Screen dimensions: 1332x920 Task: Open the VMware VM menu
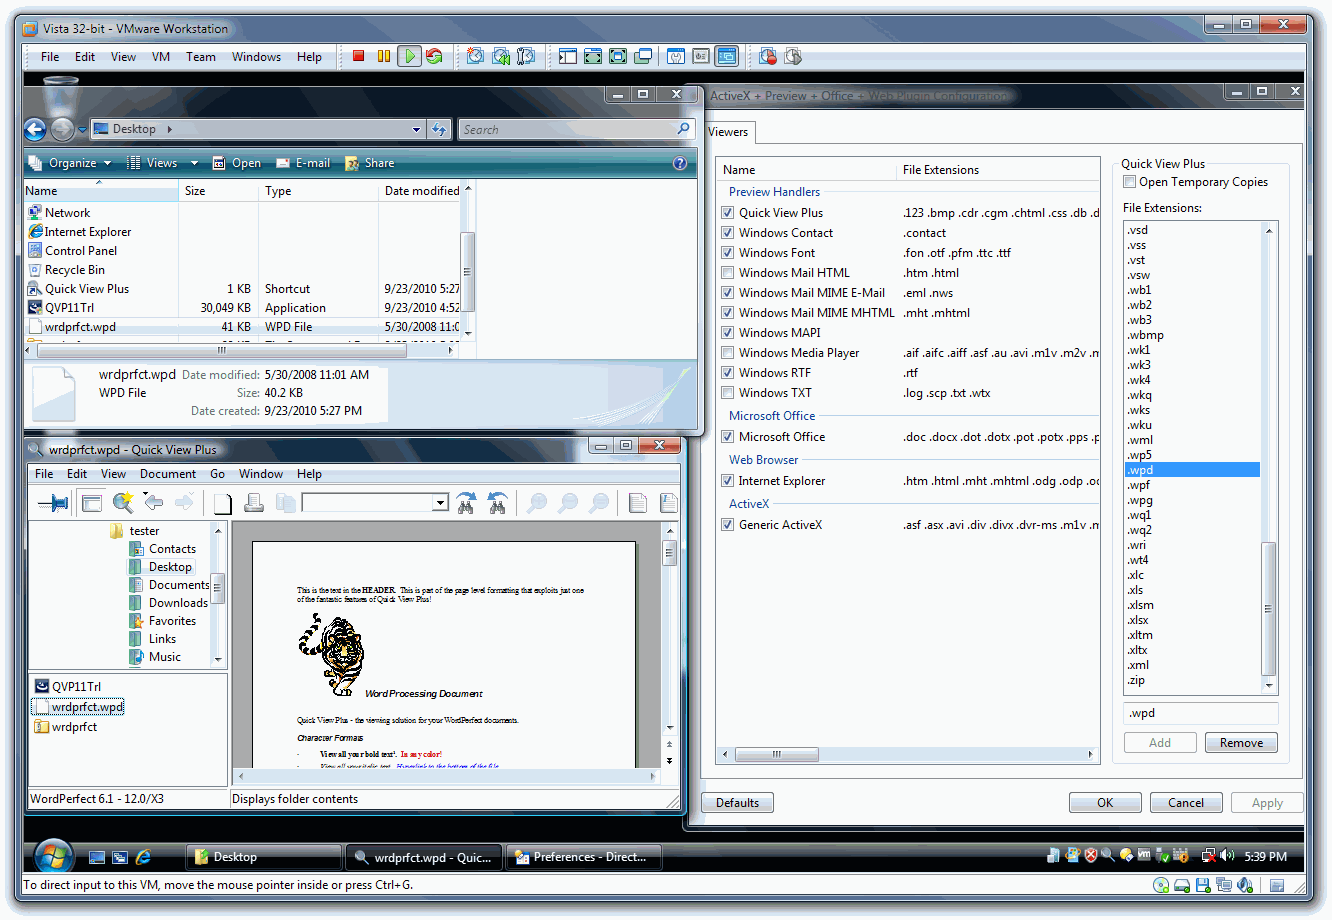tap(161, 57)
